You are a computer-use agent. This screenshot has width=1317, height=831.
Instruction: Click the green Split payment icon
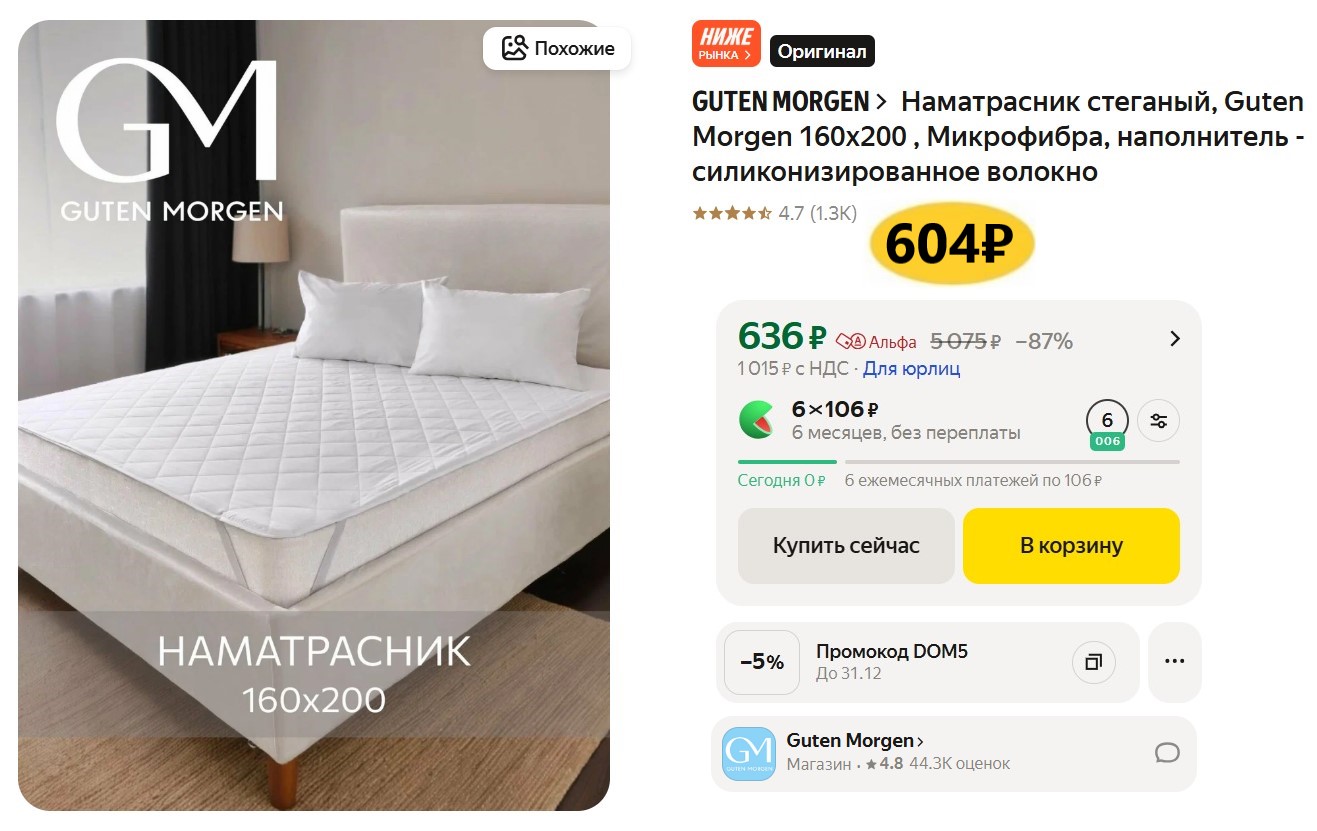pyautogui.click(x=756, y=421)
